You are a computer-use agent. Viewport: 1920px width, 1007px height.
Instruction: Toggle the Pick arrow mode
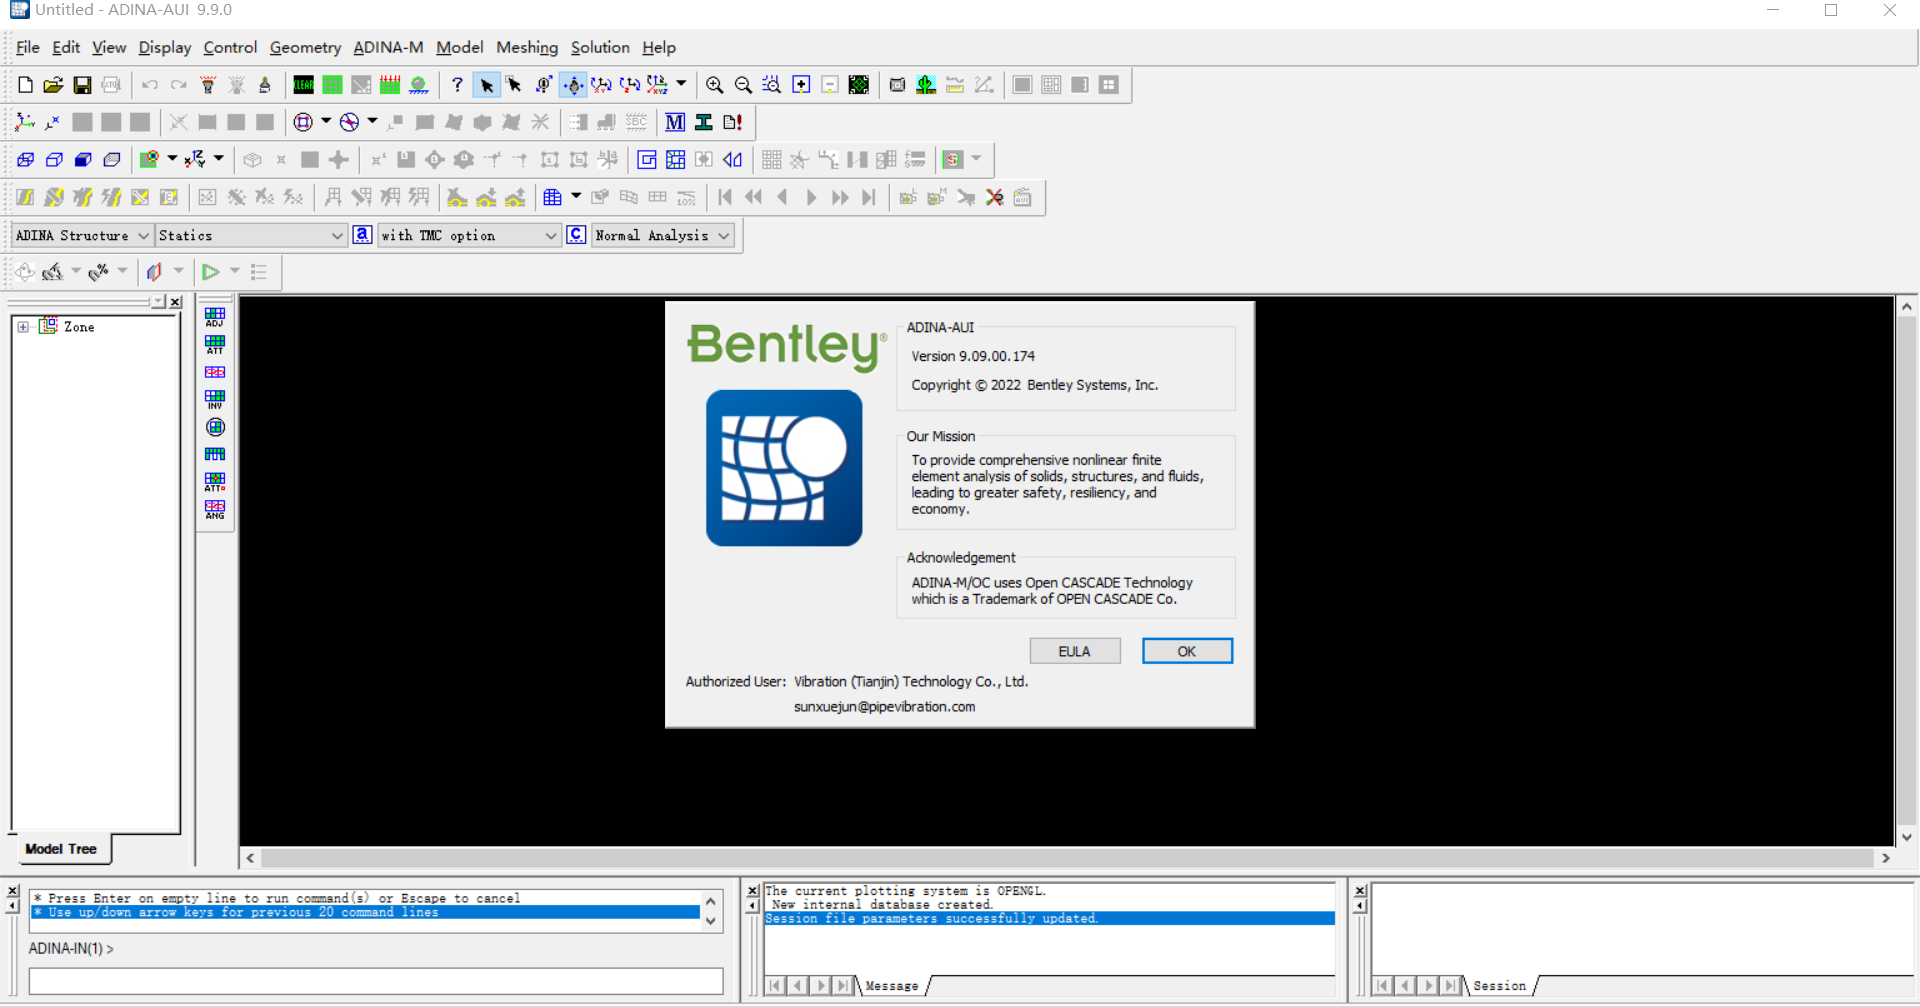coord(486,85)
